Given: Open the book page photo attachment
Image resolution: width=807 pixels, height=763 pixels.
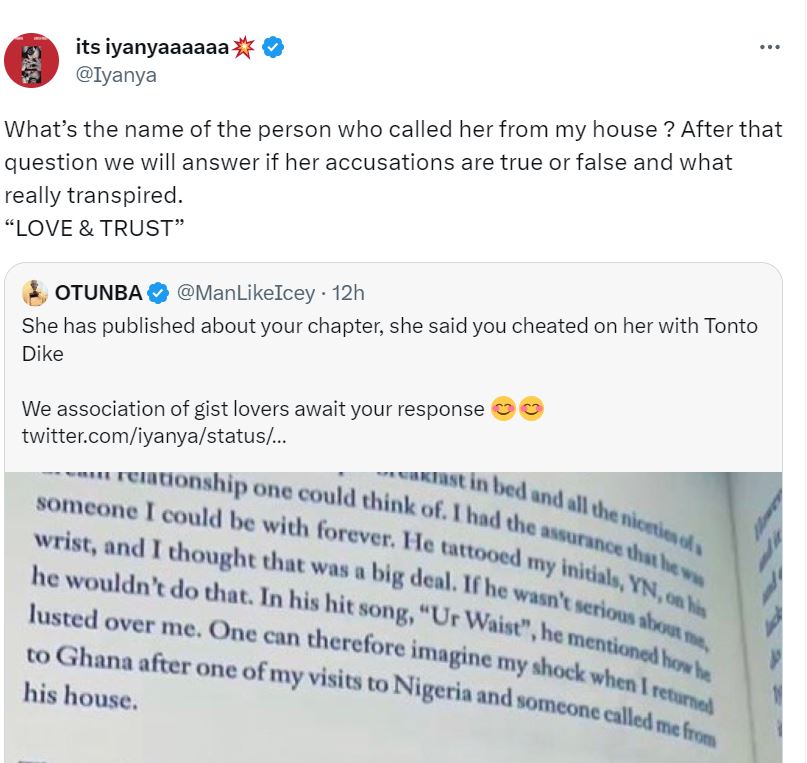Looking at the screenshot, I should coord(394,617).
